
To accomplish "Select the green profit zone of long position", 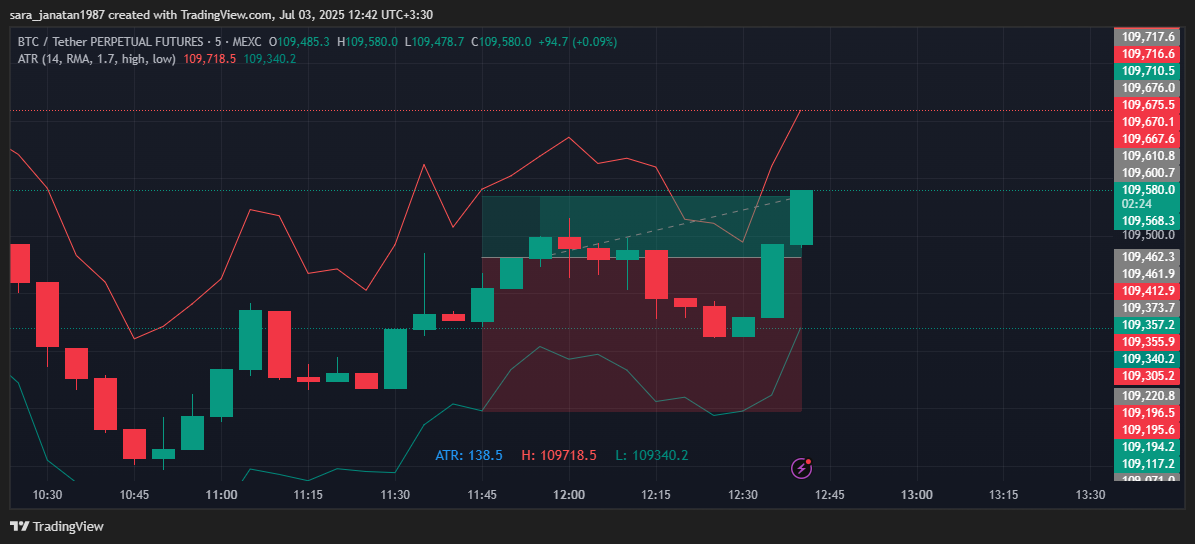I will tap(642, 227).
